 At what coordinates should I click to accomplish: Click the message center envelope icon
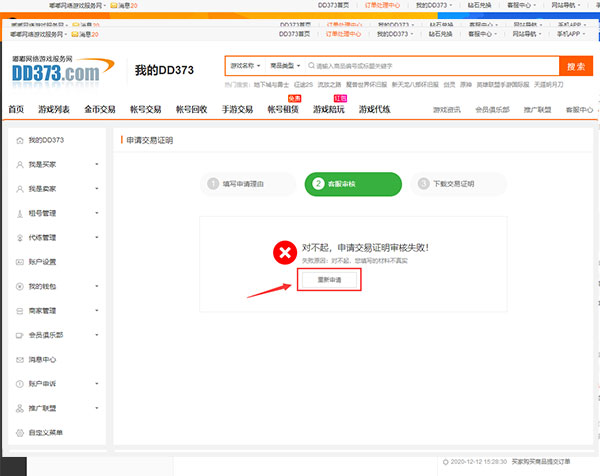coord(20,359)
